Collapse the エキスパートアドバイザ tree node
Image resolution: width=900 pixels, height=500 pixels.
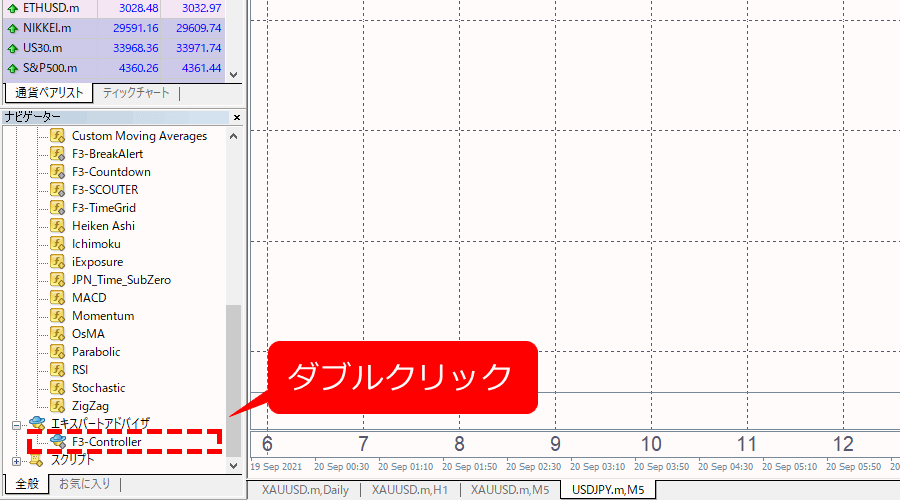(x=16, y=424)
